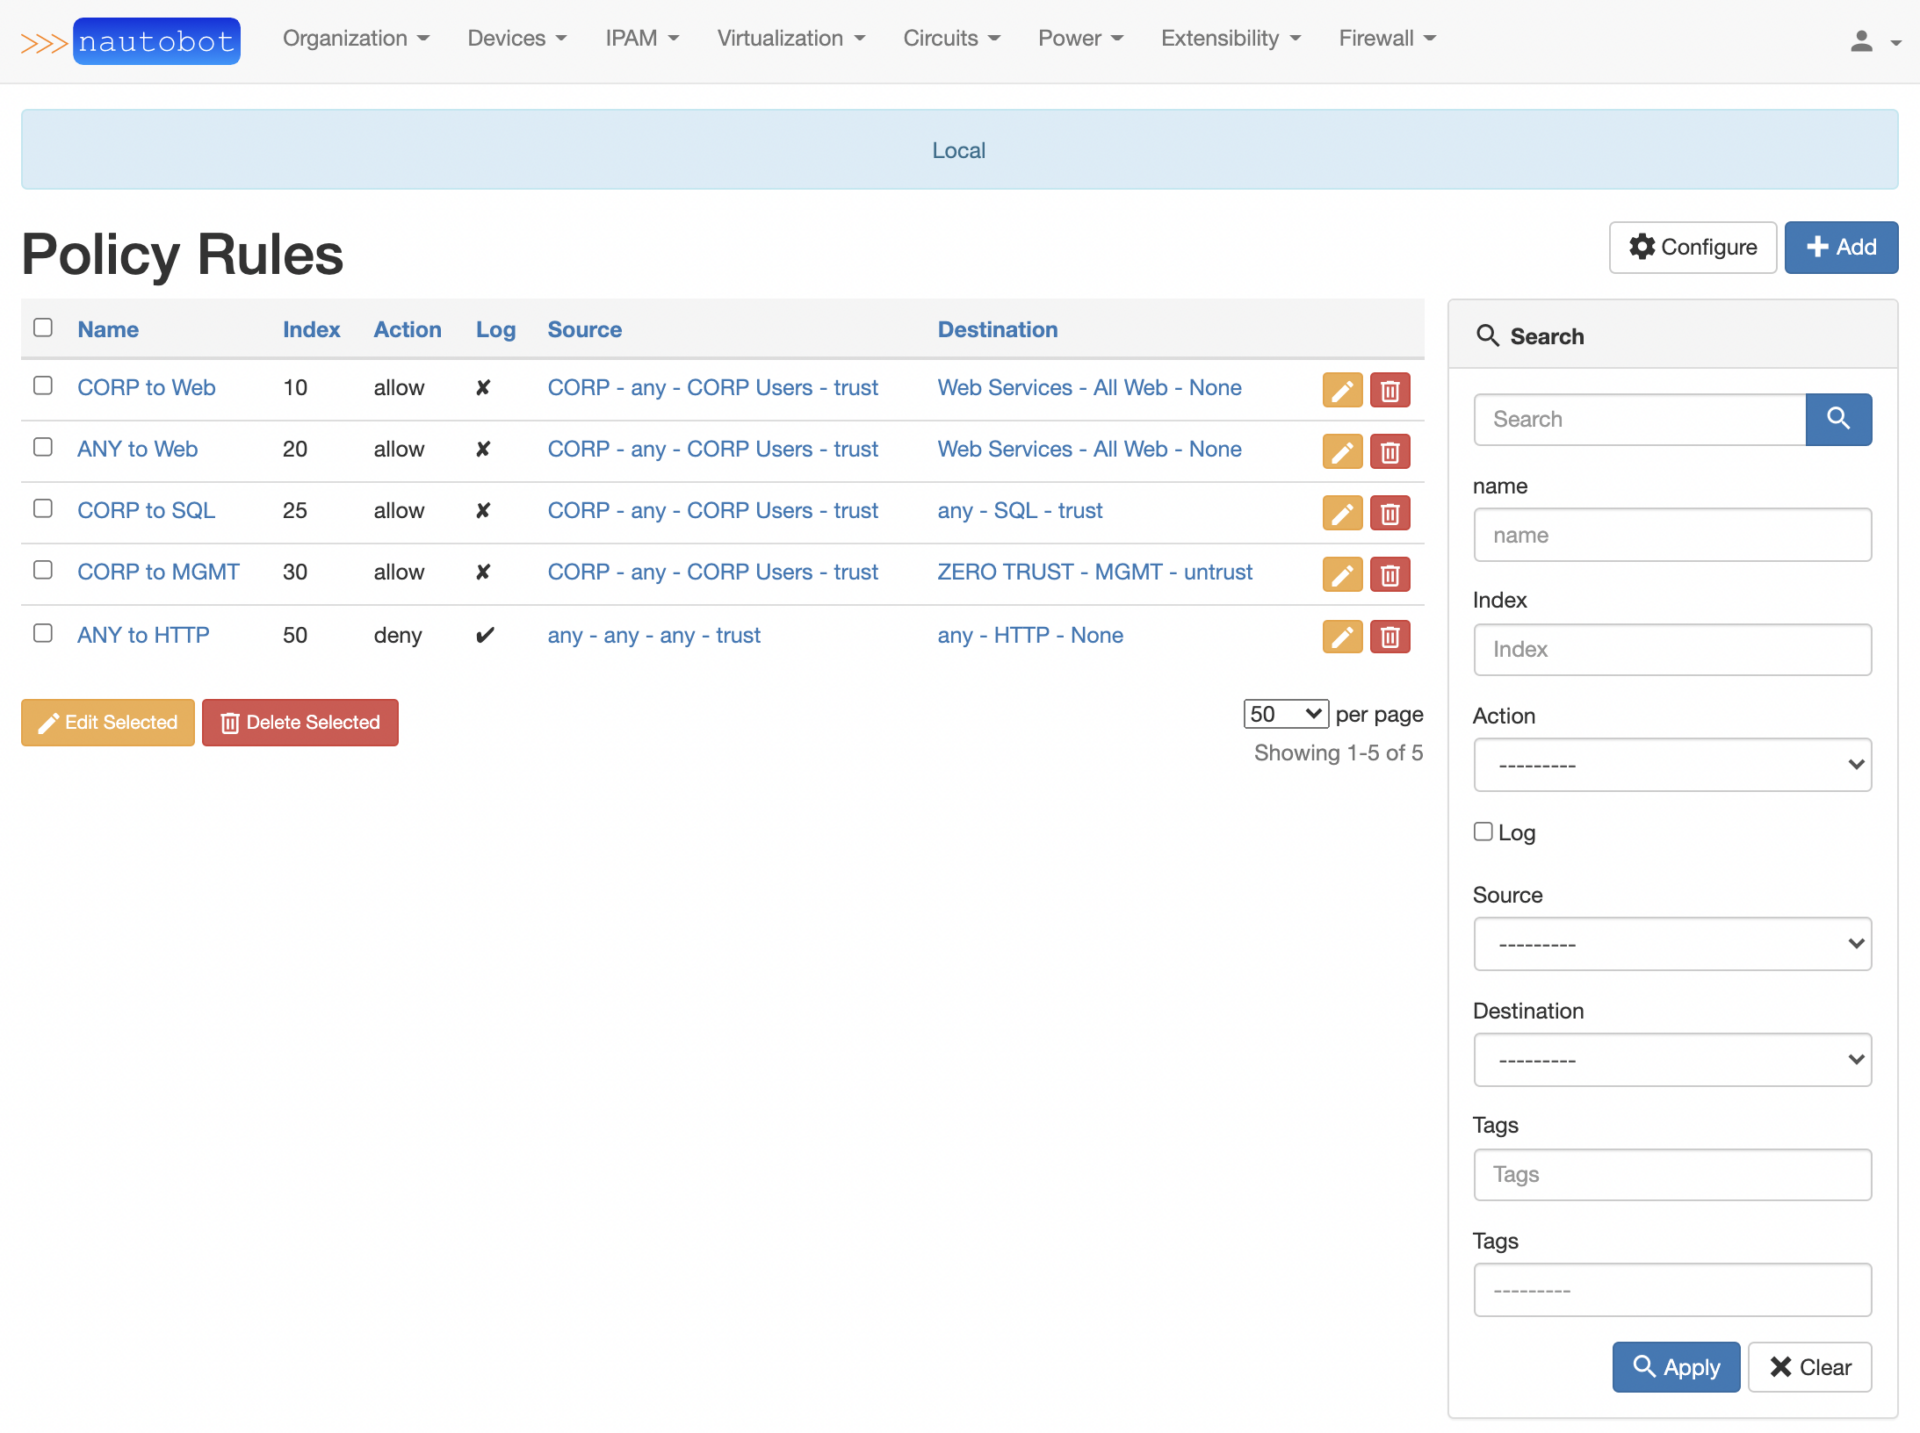Open the CORP to MGMT rule link
Image resolution: width=1920 pixels, height=1433 pixels.
(x=158, y=572)
